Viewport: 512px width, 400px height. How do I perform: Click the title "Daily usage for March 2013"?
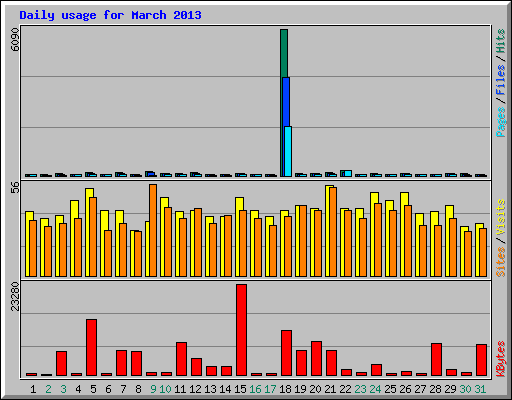pos(110,15)
